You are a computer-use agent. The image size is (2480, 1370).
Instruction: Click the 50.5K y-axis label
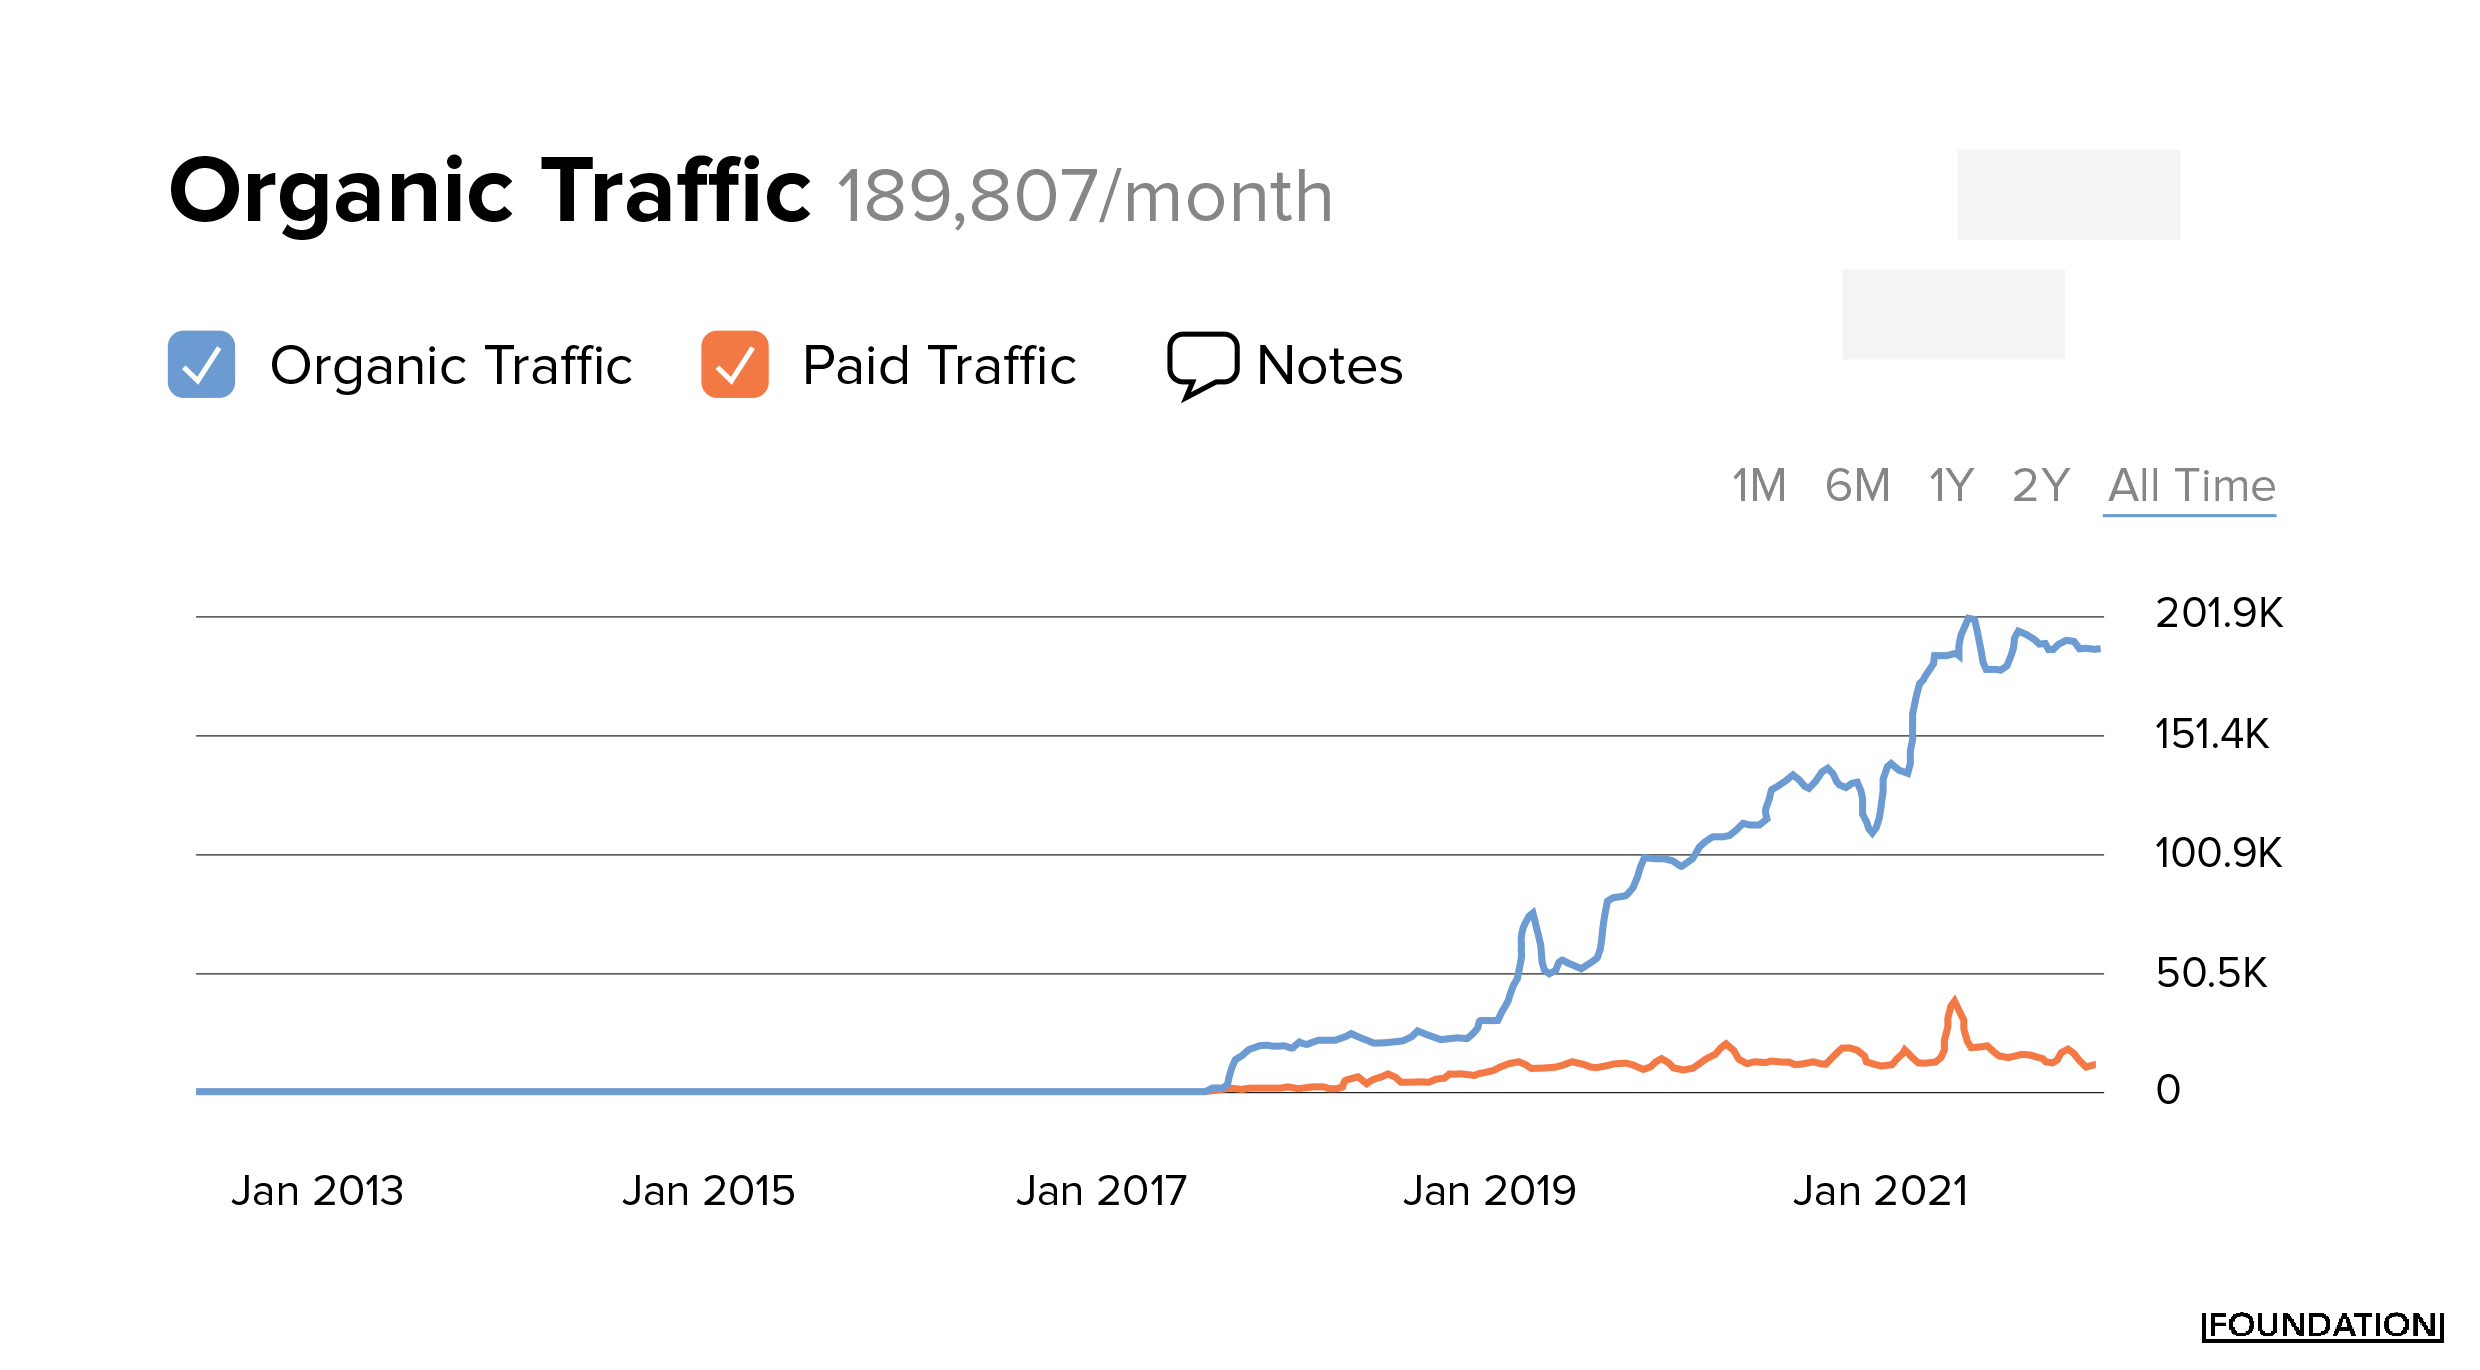[x=2211, y=973]
